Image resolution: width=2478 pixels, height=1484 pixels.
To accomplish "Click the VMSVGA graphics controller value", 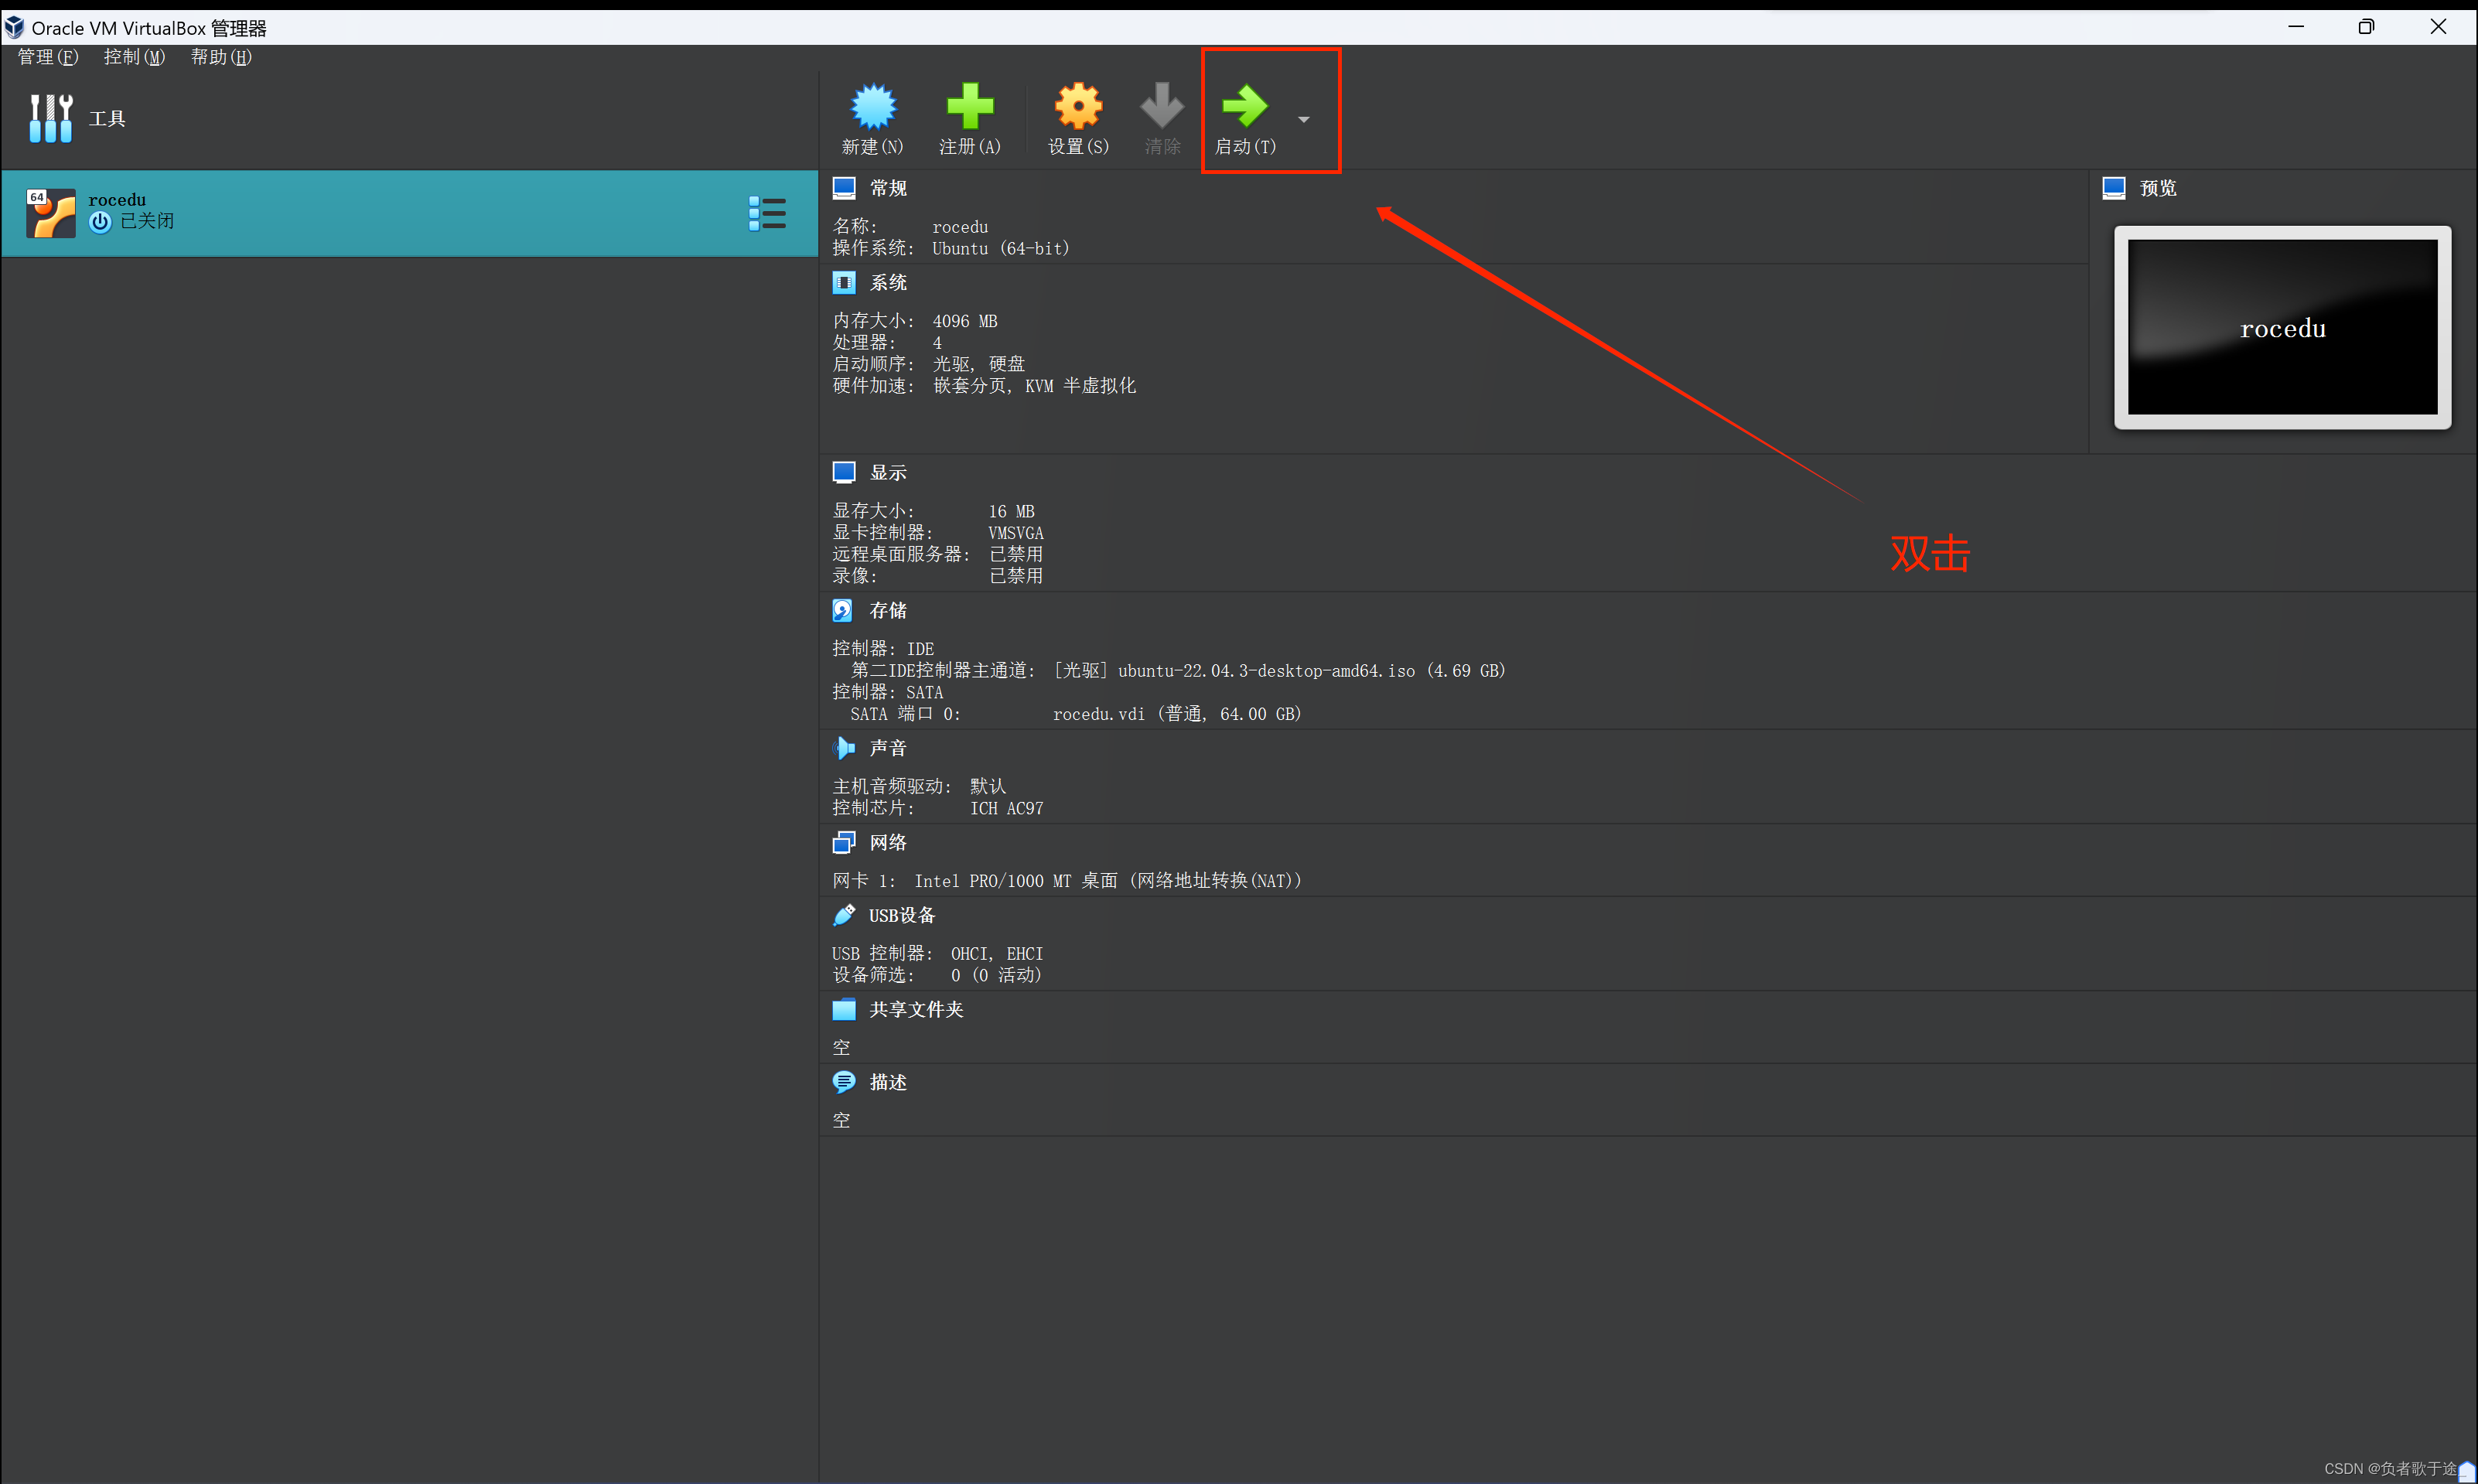I will (1016, 533).
